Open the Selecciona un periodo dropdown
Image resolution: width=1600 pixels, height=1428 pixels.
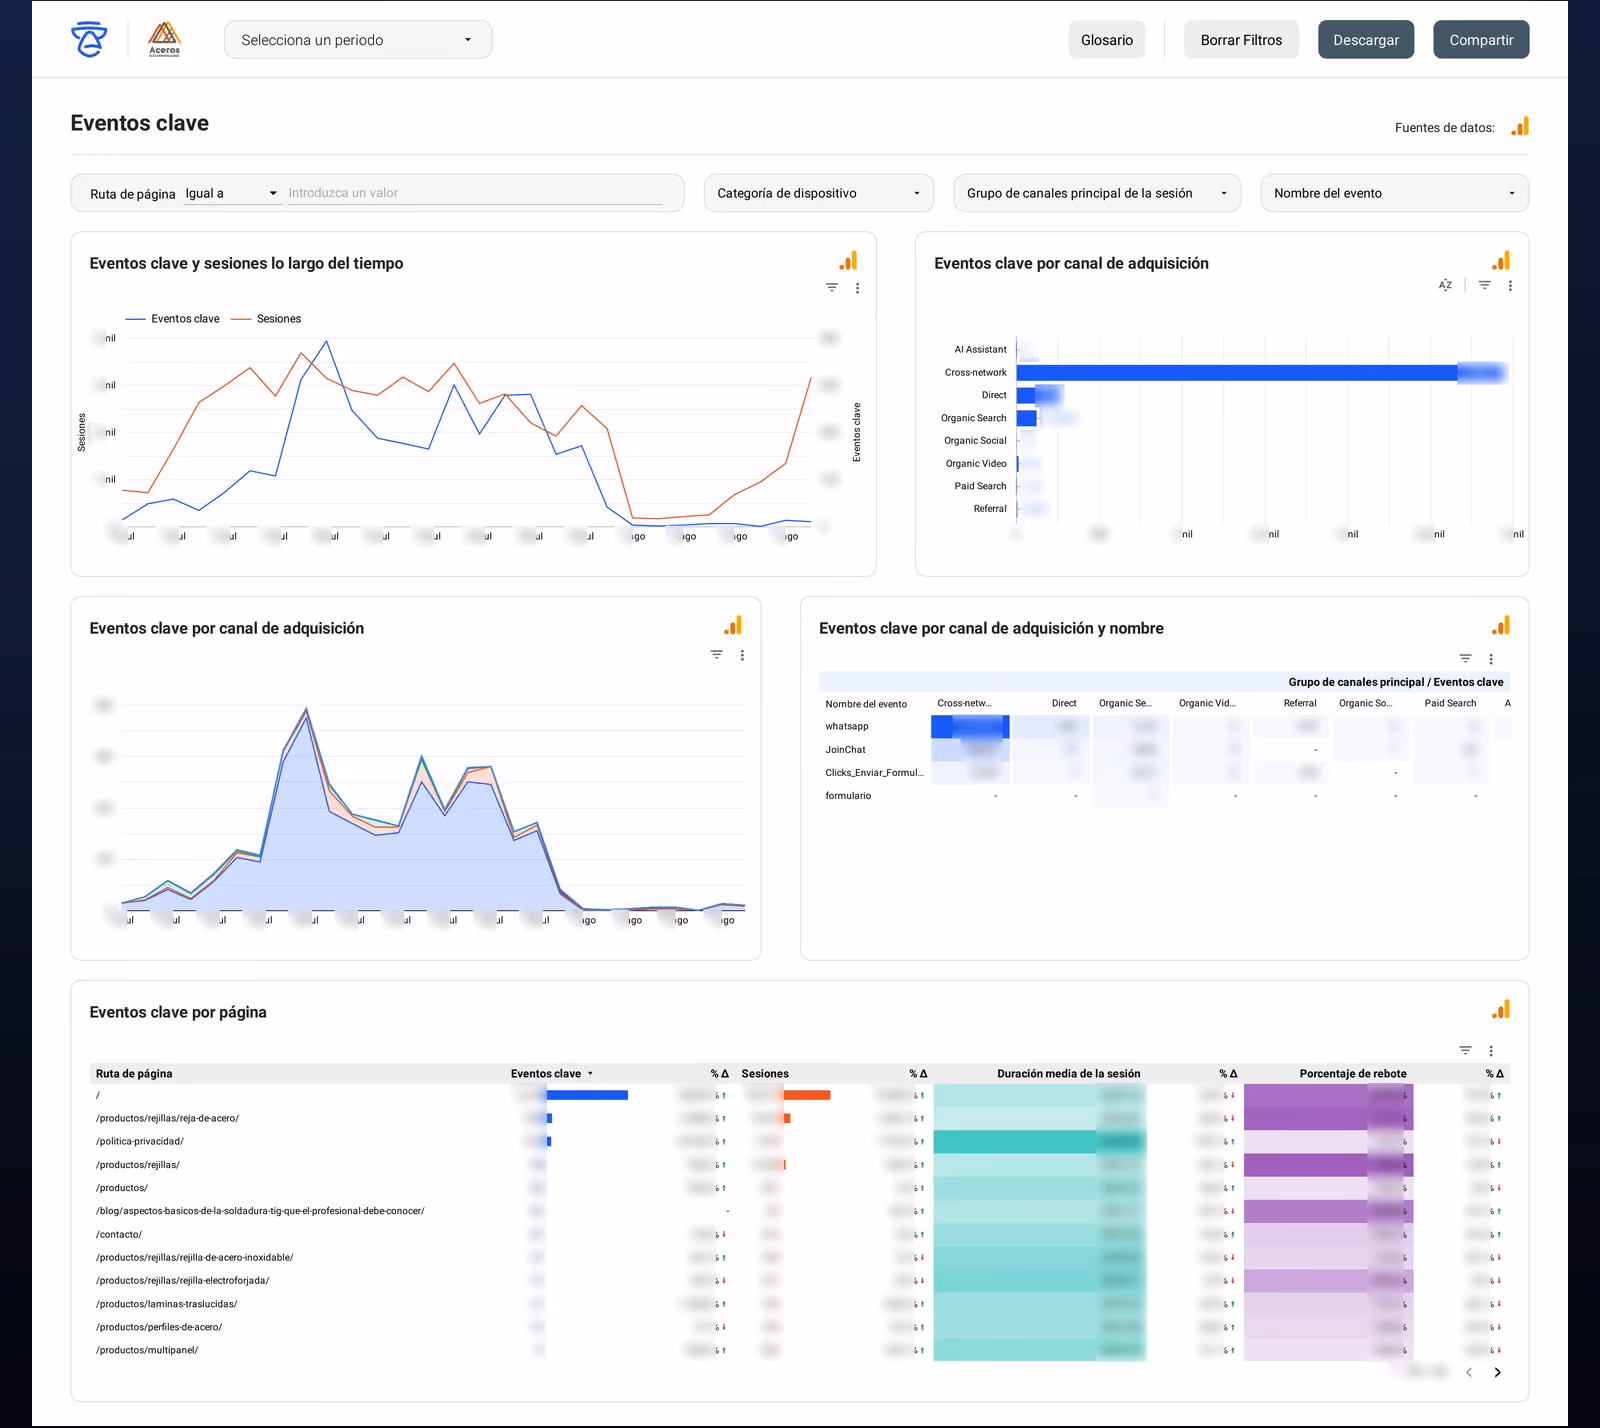click(358, 40)
